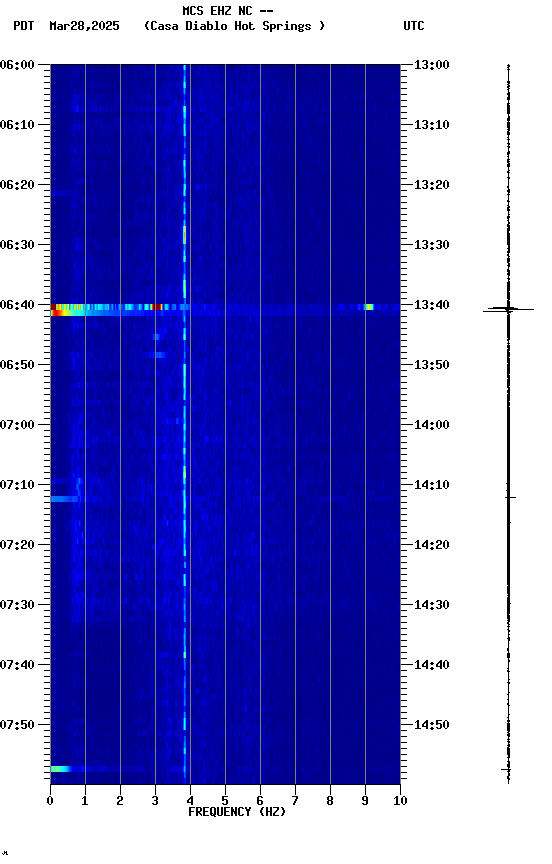Click the '07:50' PDT time label
The width and height of the screenshot is (552, 864).
tap(17, 725)
